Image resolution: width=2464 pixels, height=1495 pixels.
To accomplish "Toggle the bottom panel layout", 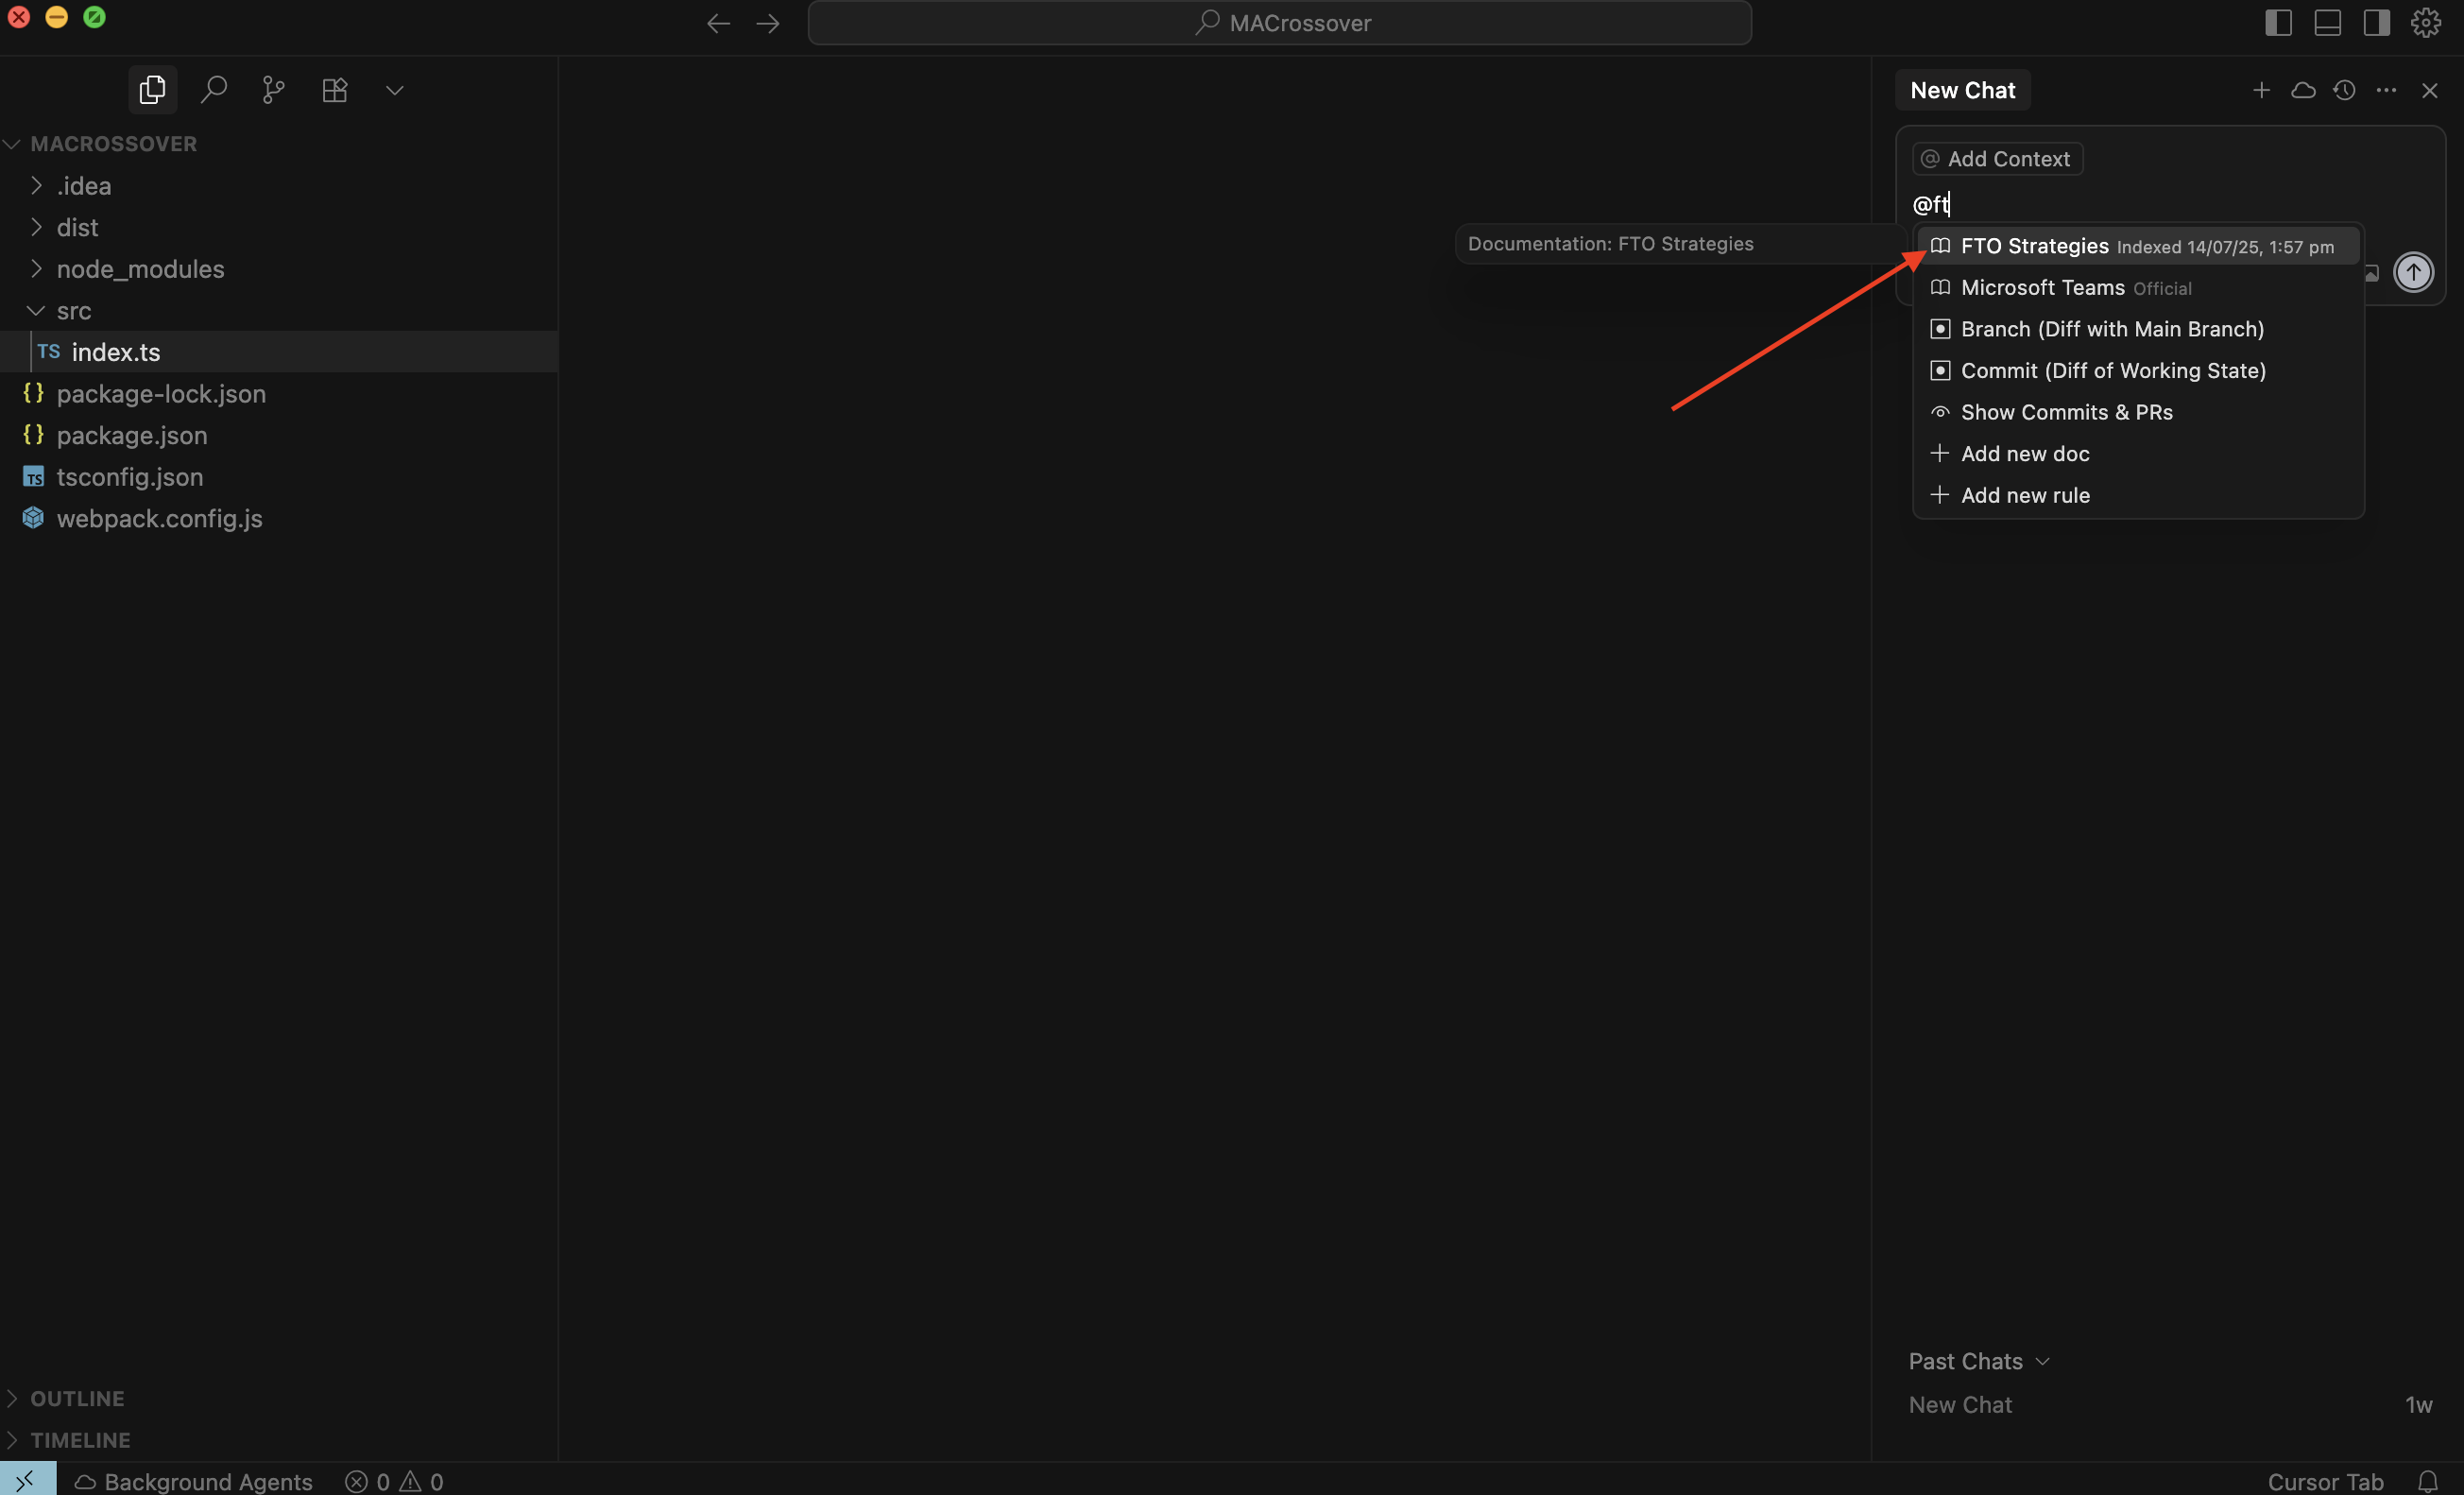I will tap(2327, 22).
